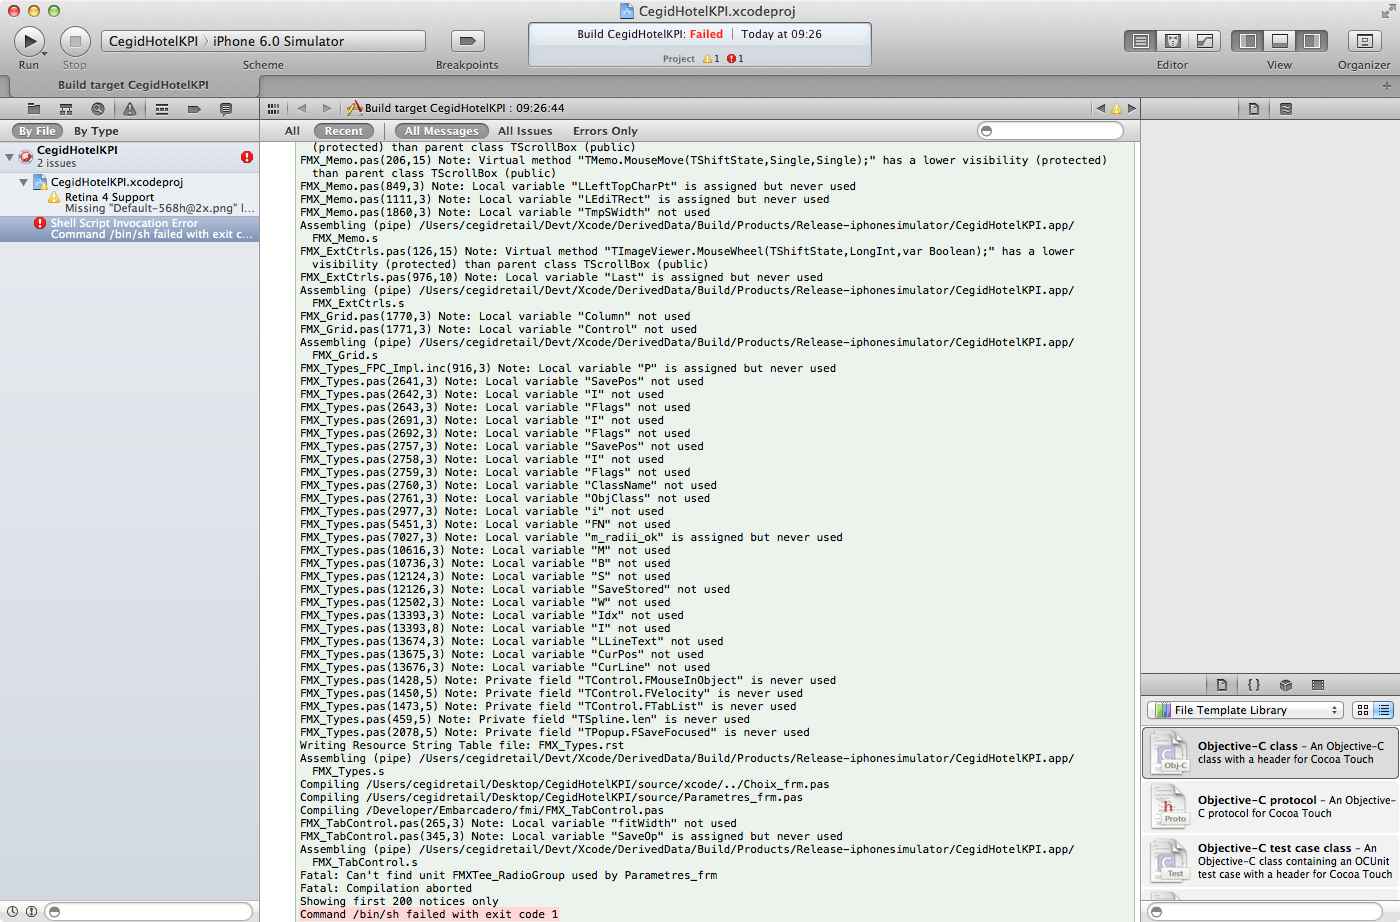Click the Stop button
1400x922 pixels.
click(75, 41)
